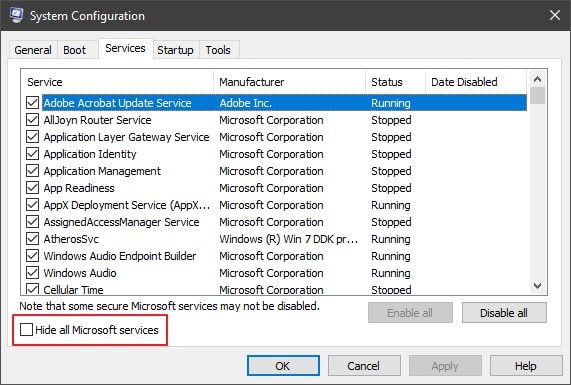The image size is (571, 385).
Task: Switch to the General tab
Action: tap(33, 50)
